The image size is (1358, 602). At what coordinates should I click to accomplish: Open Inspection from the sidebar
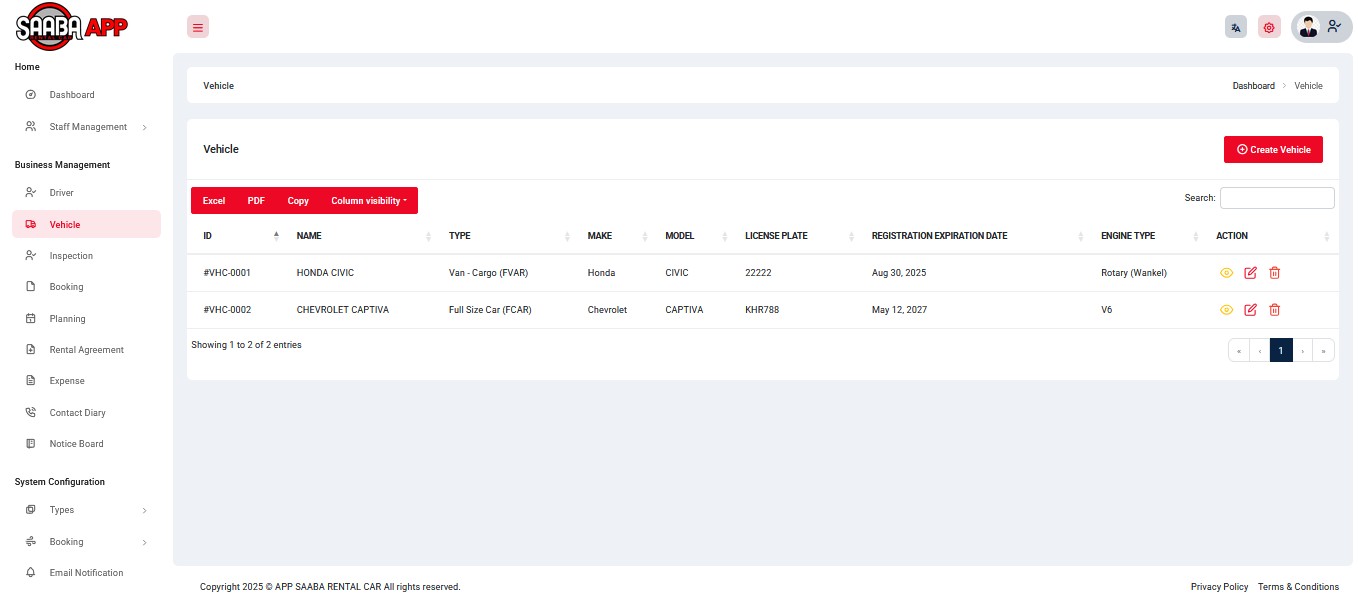71,256
